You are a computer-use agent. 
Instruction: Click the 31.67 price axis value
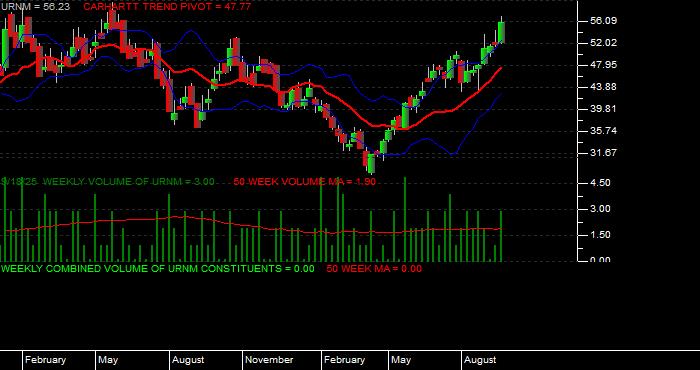tap(603, 153)
